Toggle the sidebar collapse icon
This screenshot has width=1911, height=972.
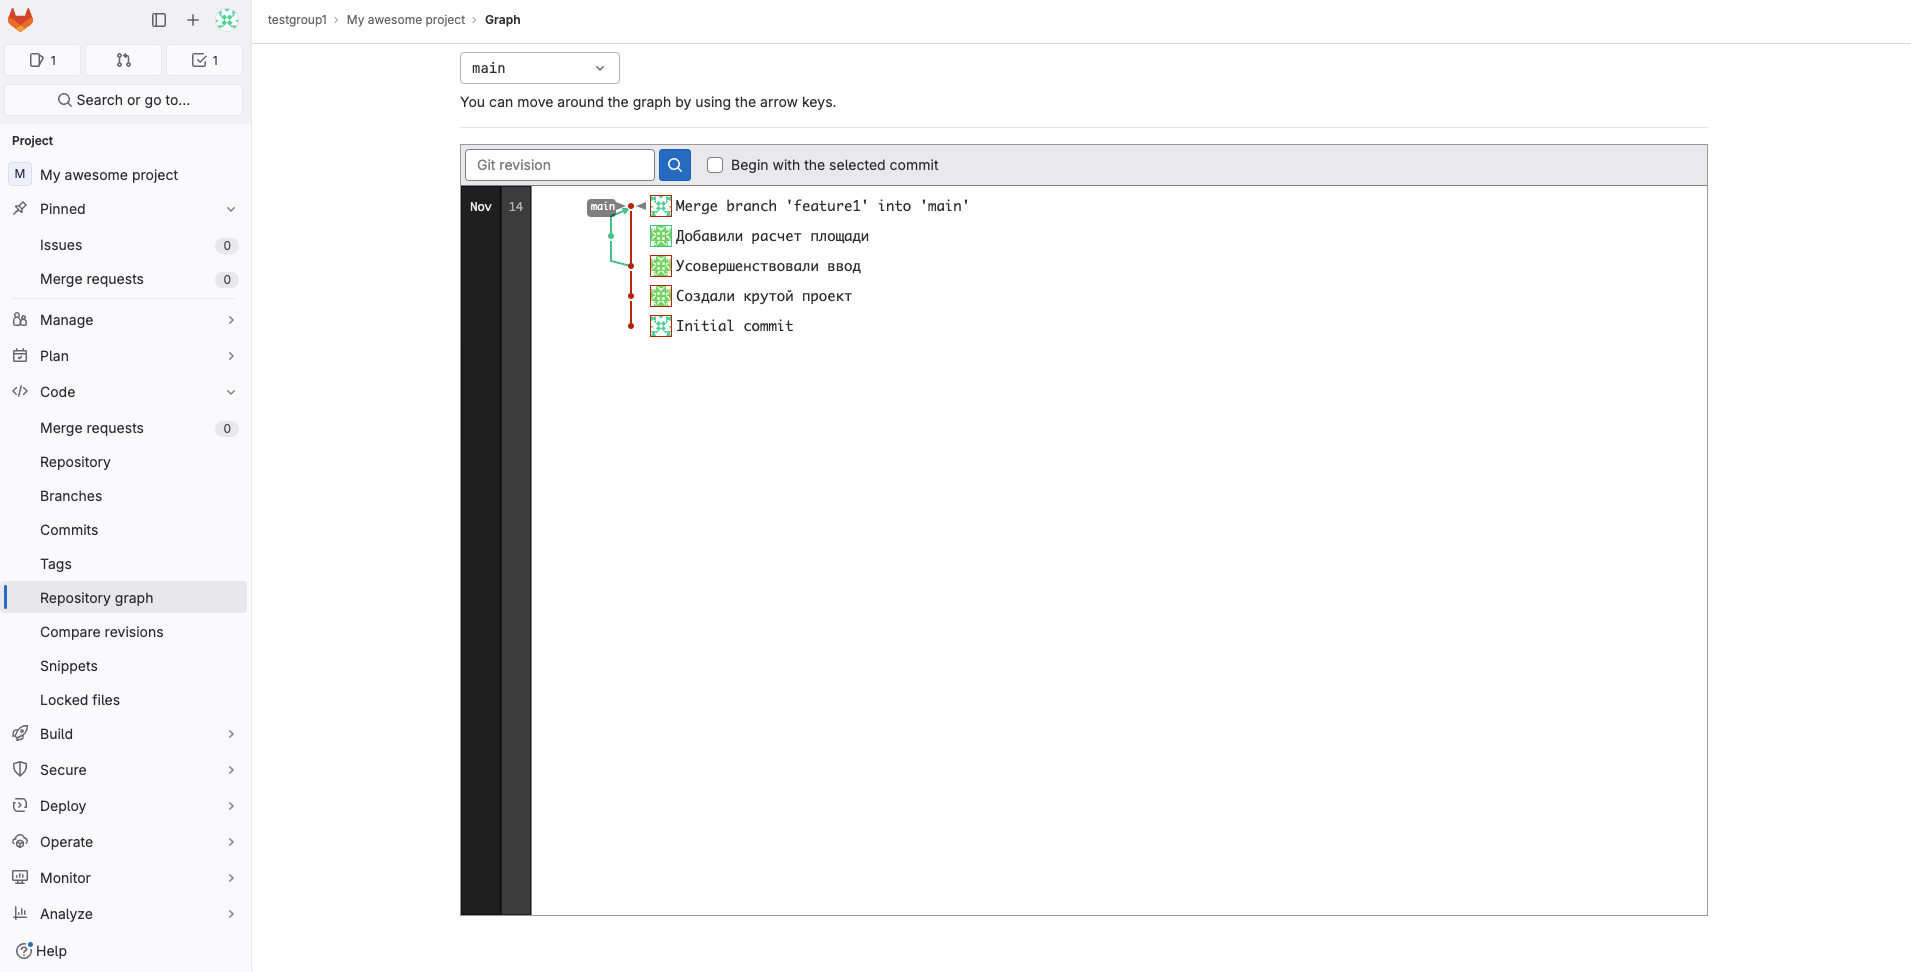pos(159,20)
